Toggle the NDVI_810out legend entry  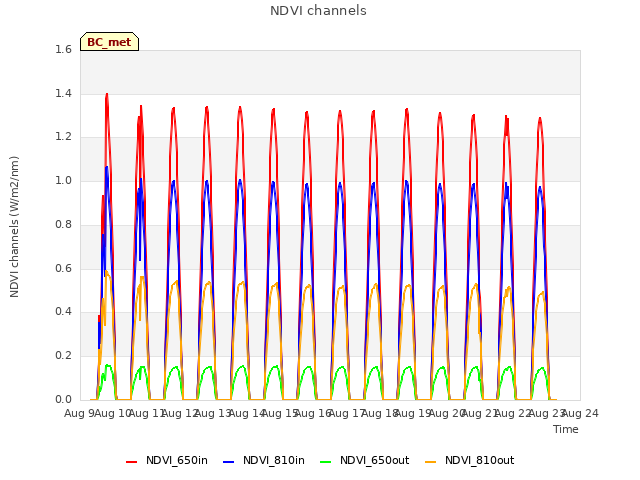[469, 461]
